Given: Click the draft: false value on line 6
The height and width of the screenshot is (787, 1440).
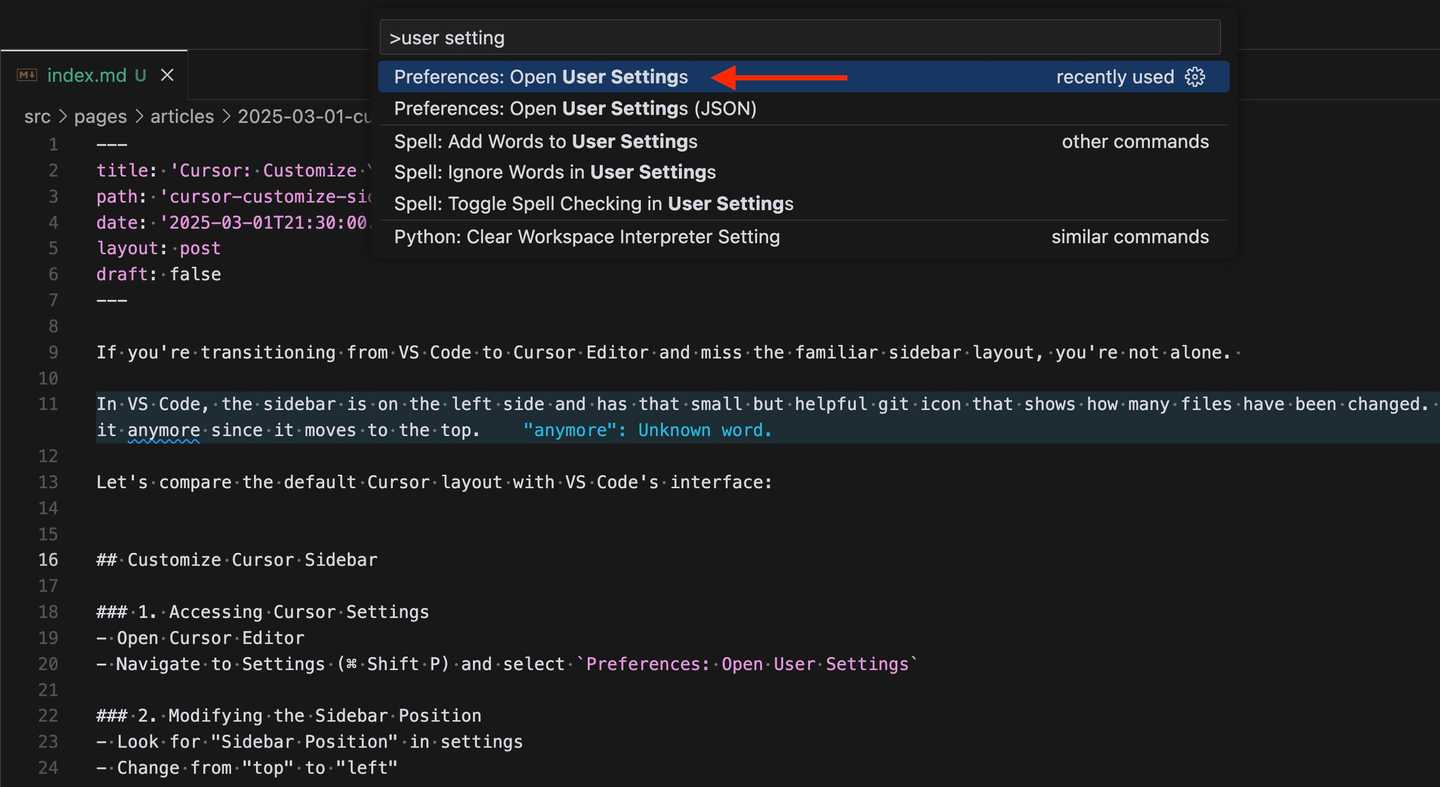Looking at the screenshot, I should pos(195,273).
